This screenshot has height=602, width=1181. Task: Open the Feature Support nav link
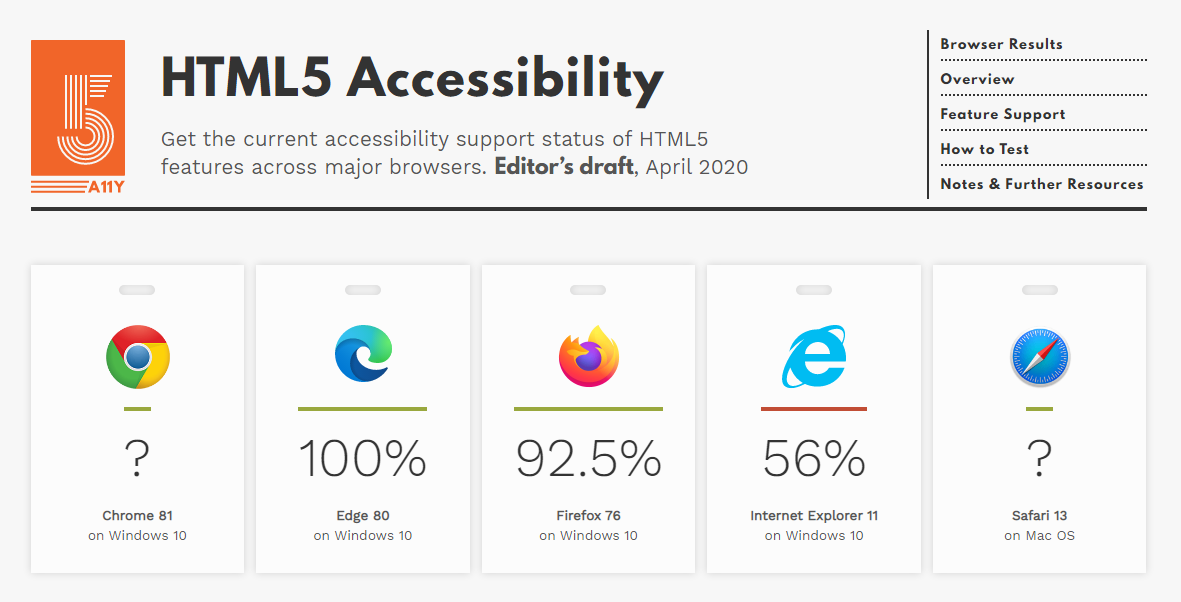tap(1002, 114)
